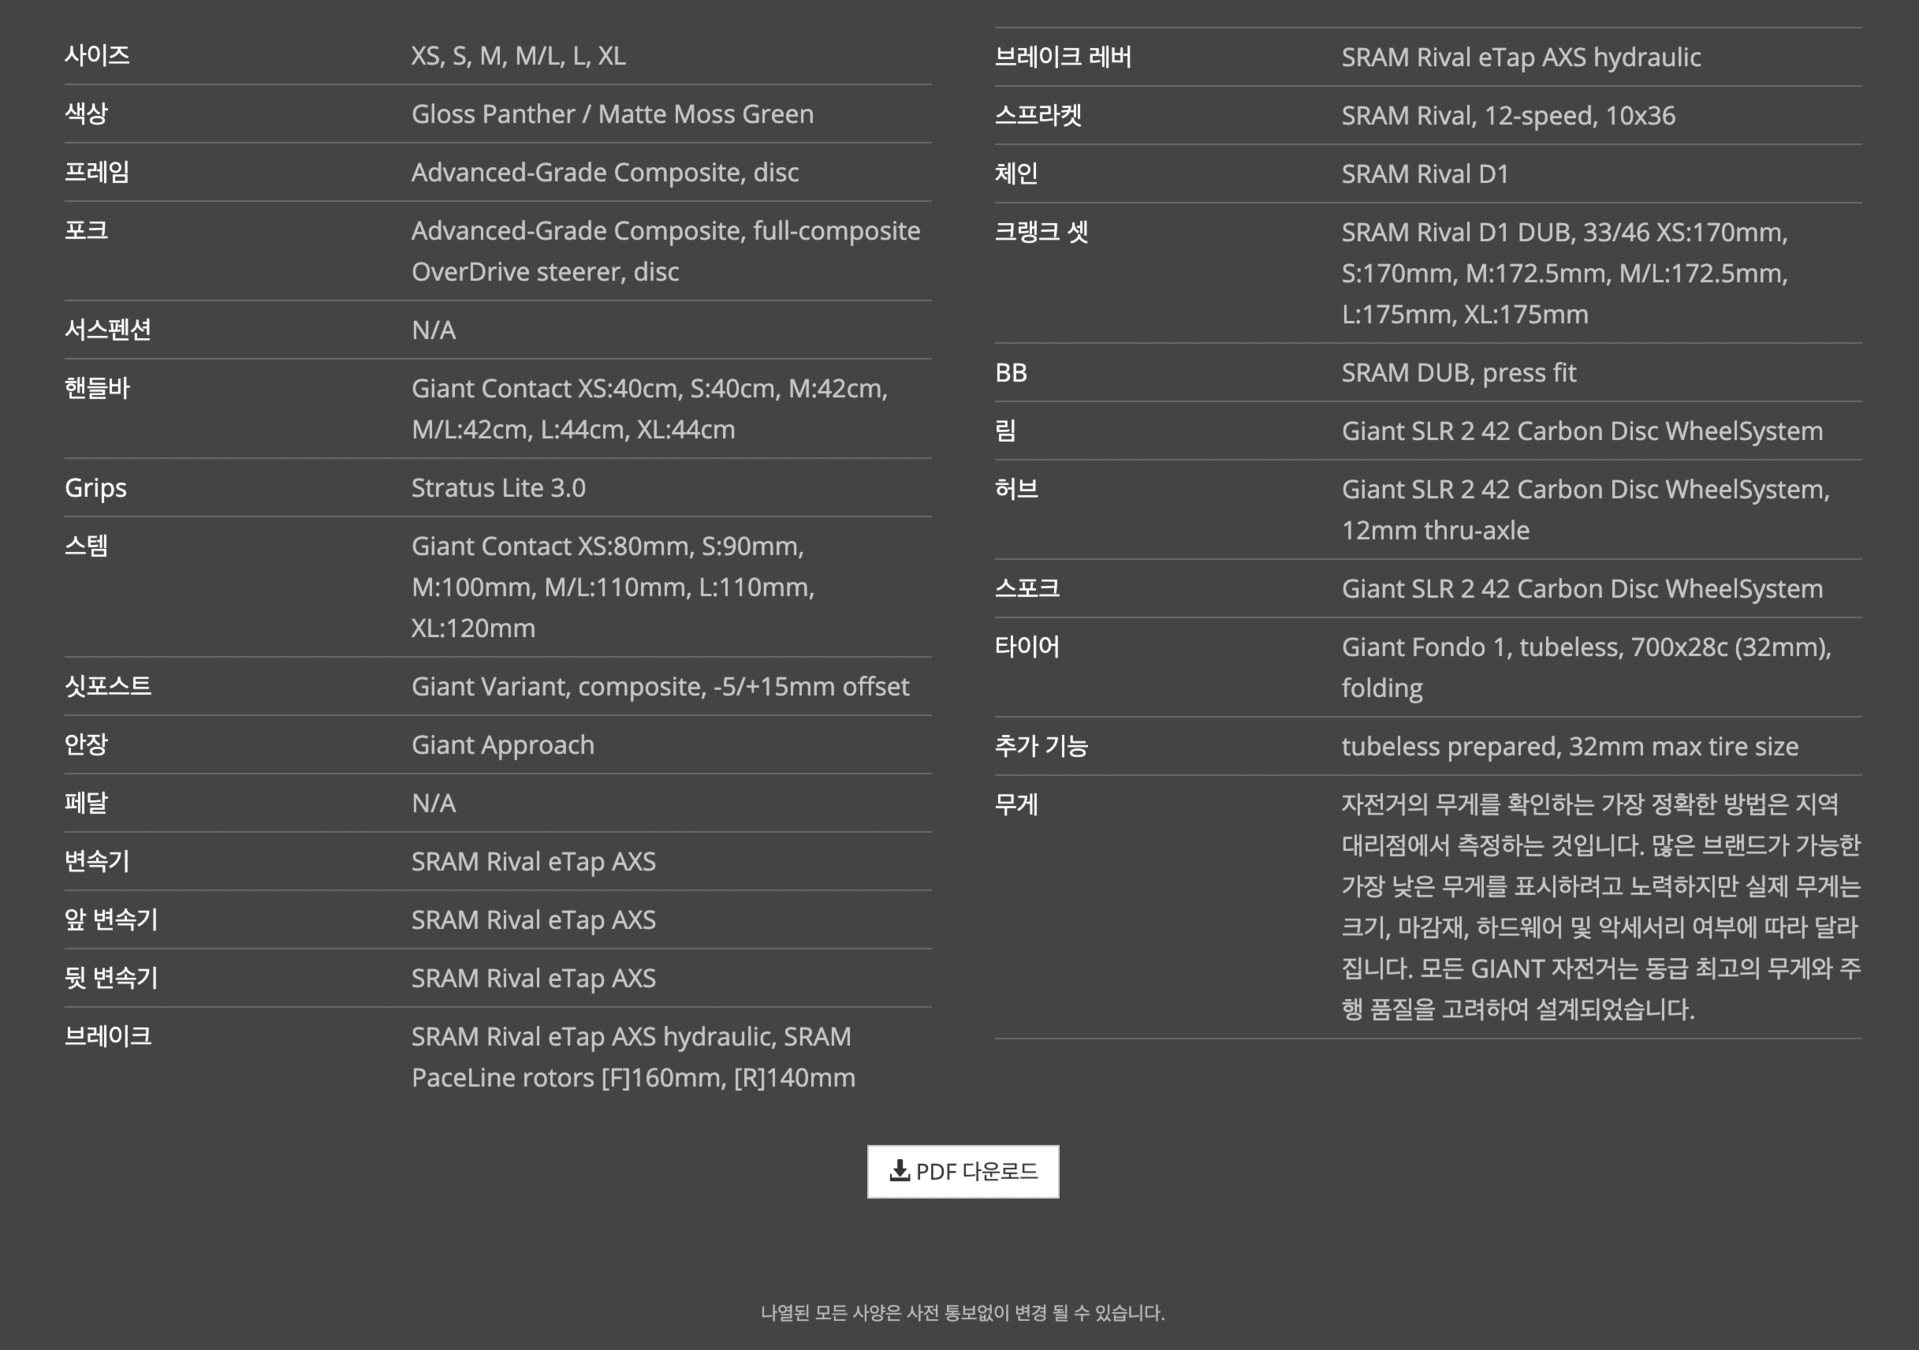The image size is (1919, 1350).
Task: Click the sizes value 'XS, S, M, M/L, L, XL'
Action: tap(518, 56)
